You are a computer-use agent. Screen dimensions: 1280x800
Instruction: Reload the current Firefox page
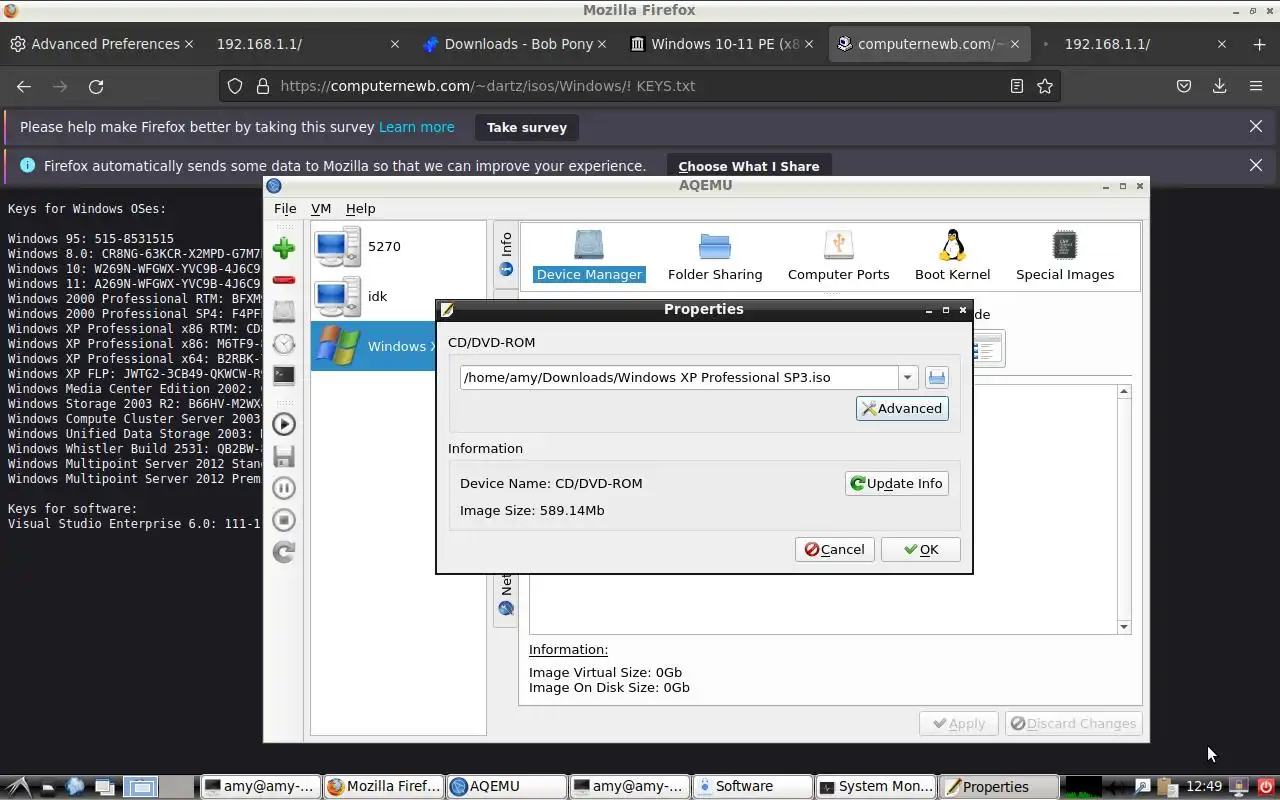point(96,86)
